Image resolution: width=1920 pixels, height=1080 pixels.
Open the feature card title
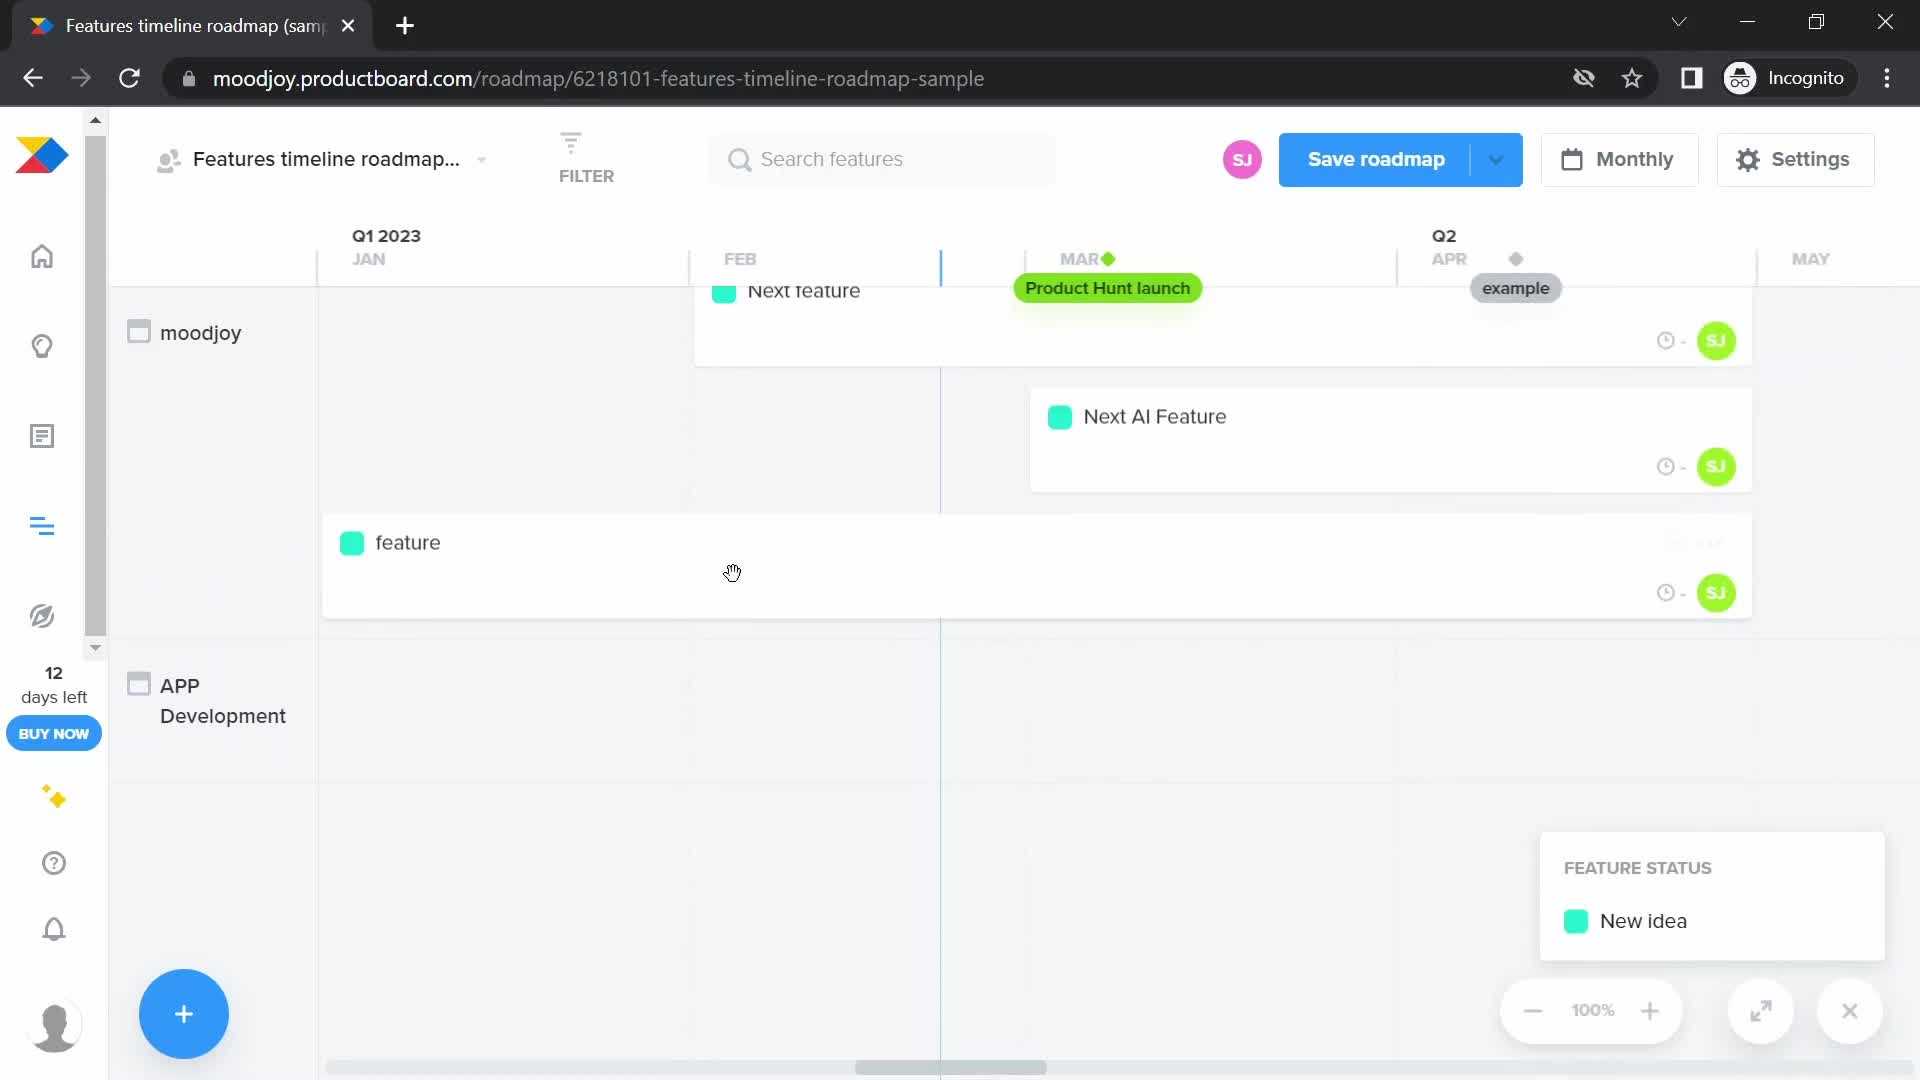coord(408,543)
